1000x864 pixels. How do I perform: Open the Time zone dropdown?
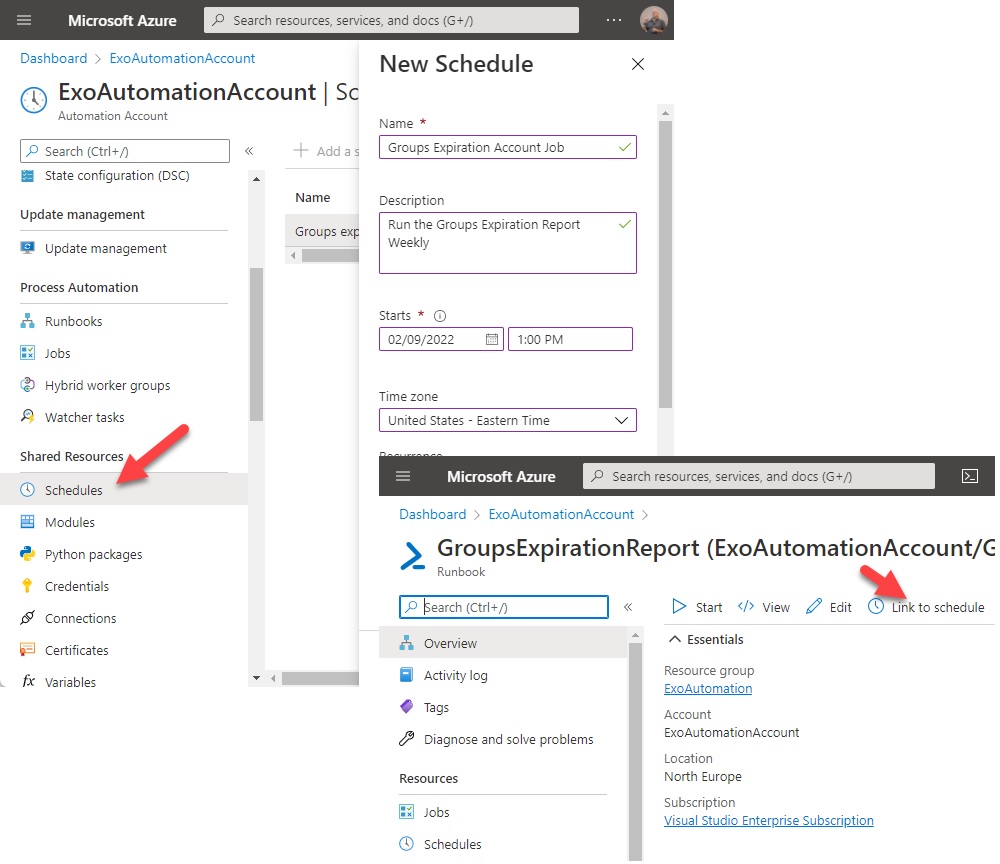508,420
